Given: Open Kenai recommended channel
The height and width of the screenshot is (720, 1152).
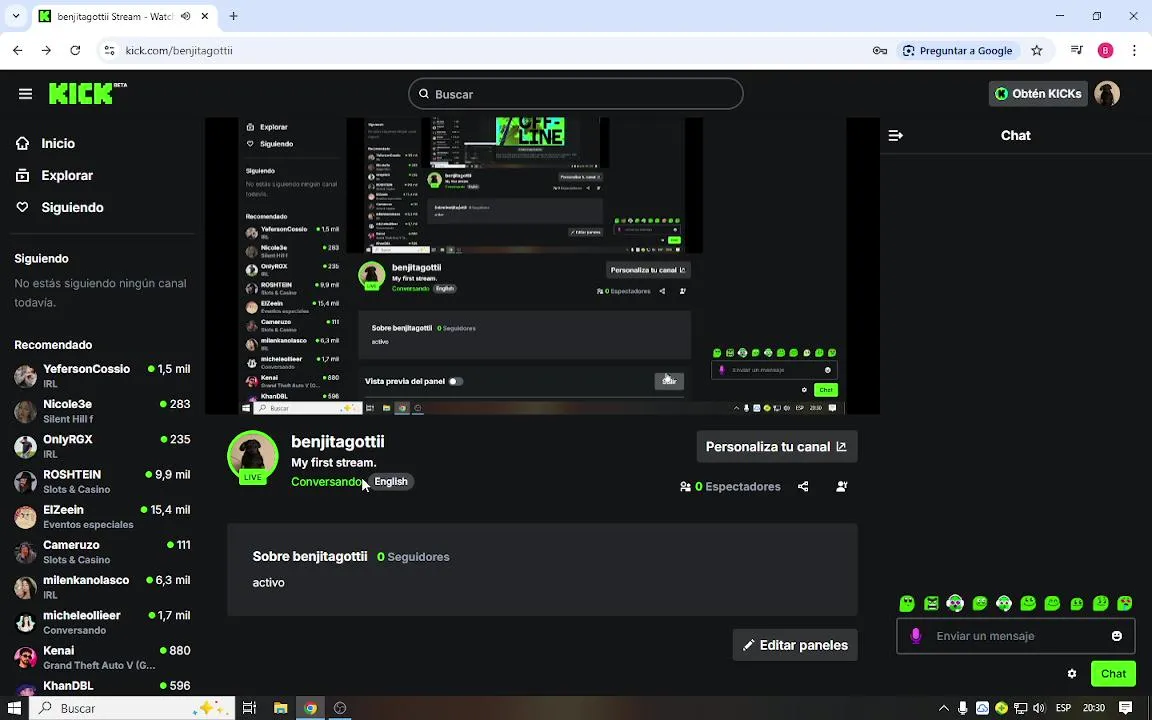Looking at the screenshot, I should pos(102,658).
